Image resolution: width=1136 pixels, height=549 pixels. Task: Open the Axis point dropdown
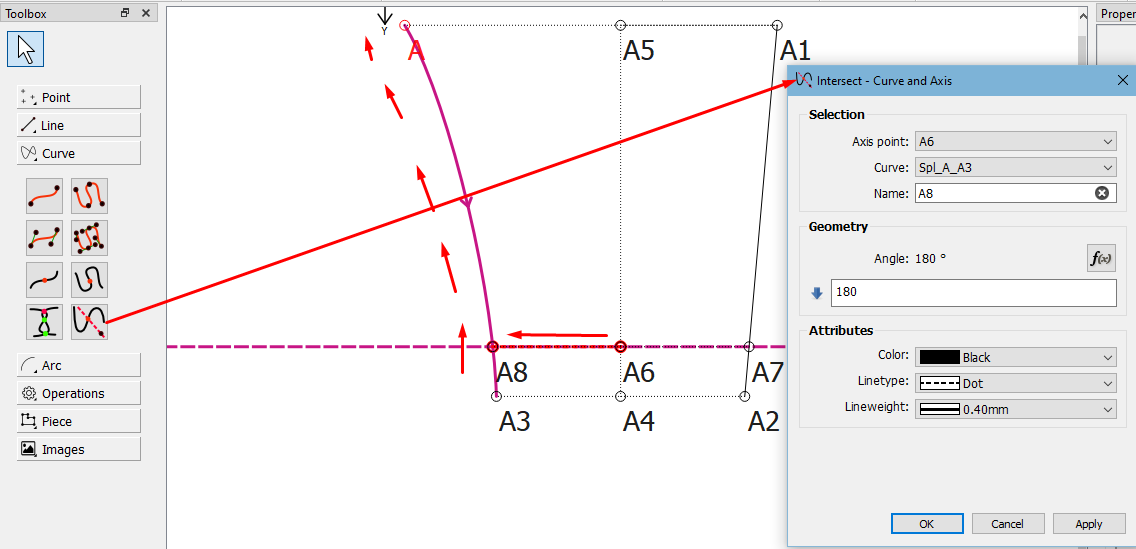(x=1016, y=141)
